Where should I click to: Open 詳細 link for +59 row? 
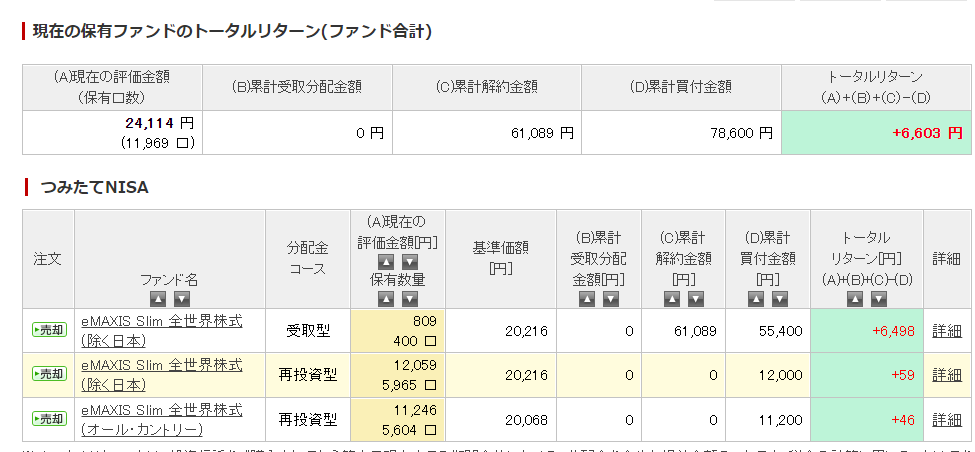click(947, 375)
